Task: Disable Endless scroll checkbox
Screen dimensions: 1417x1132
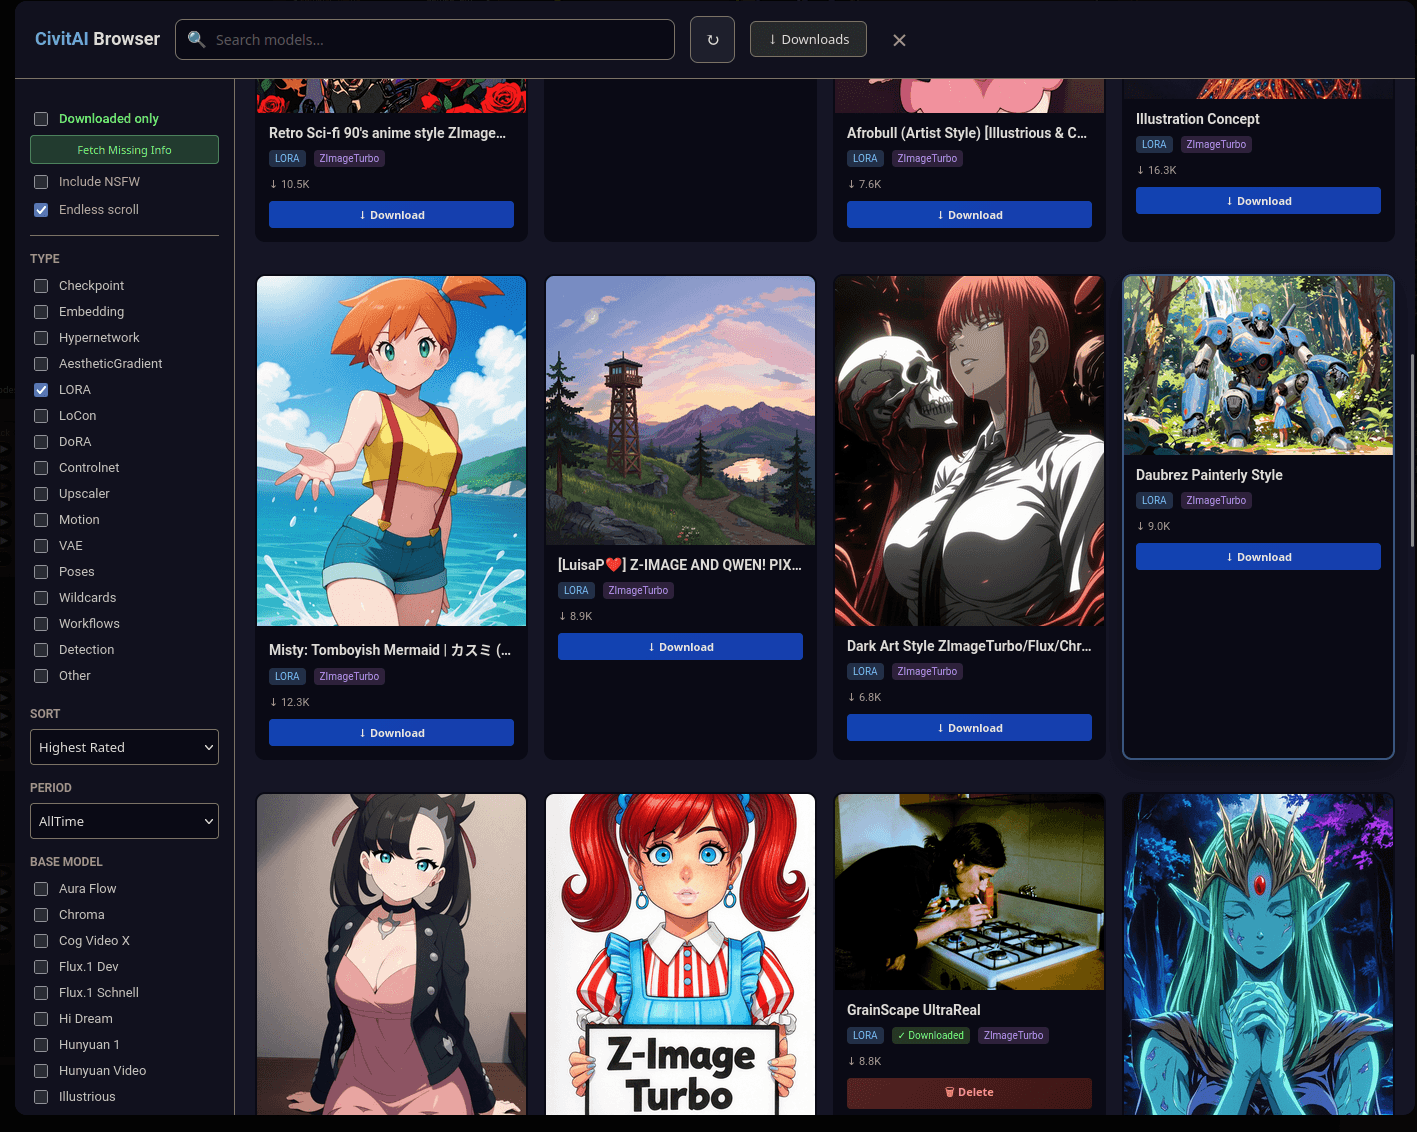Action: pos(41,210)
